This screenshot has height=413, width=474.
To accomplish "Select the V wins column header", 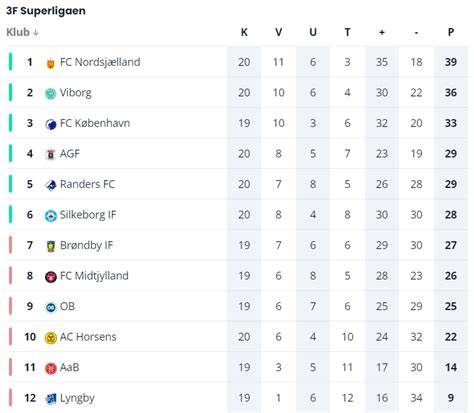I will click(x=278, y=32).
